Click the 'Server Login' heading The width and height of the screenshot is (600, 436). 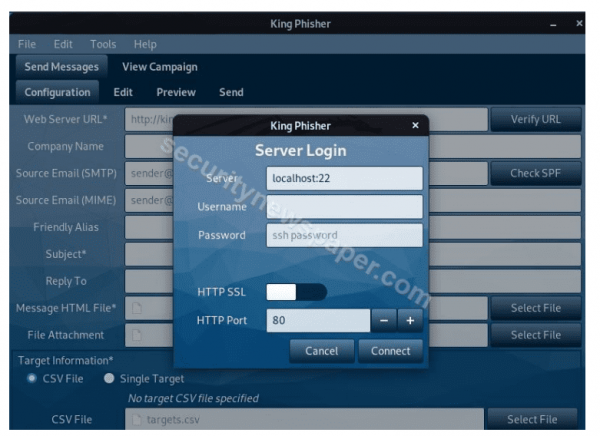point(301,150)
